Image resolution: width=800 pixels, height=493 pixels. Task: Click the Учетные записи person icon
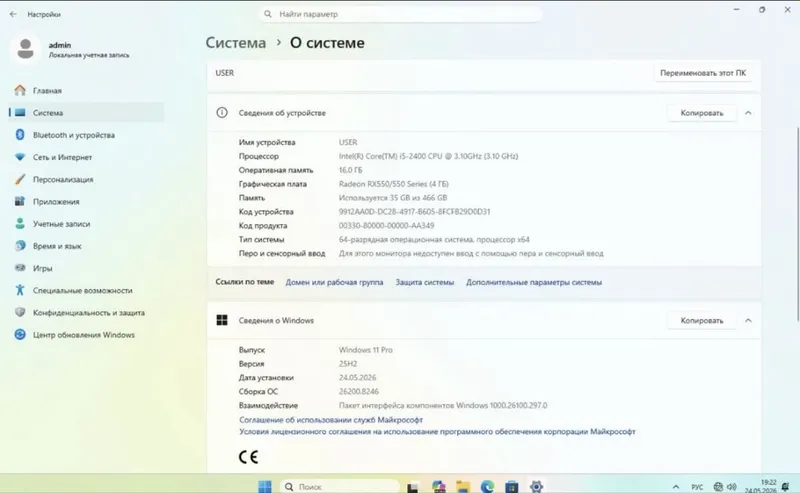click(x=20, y=224)
